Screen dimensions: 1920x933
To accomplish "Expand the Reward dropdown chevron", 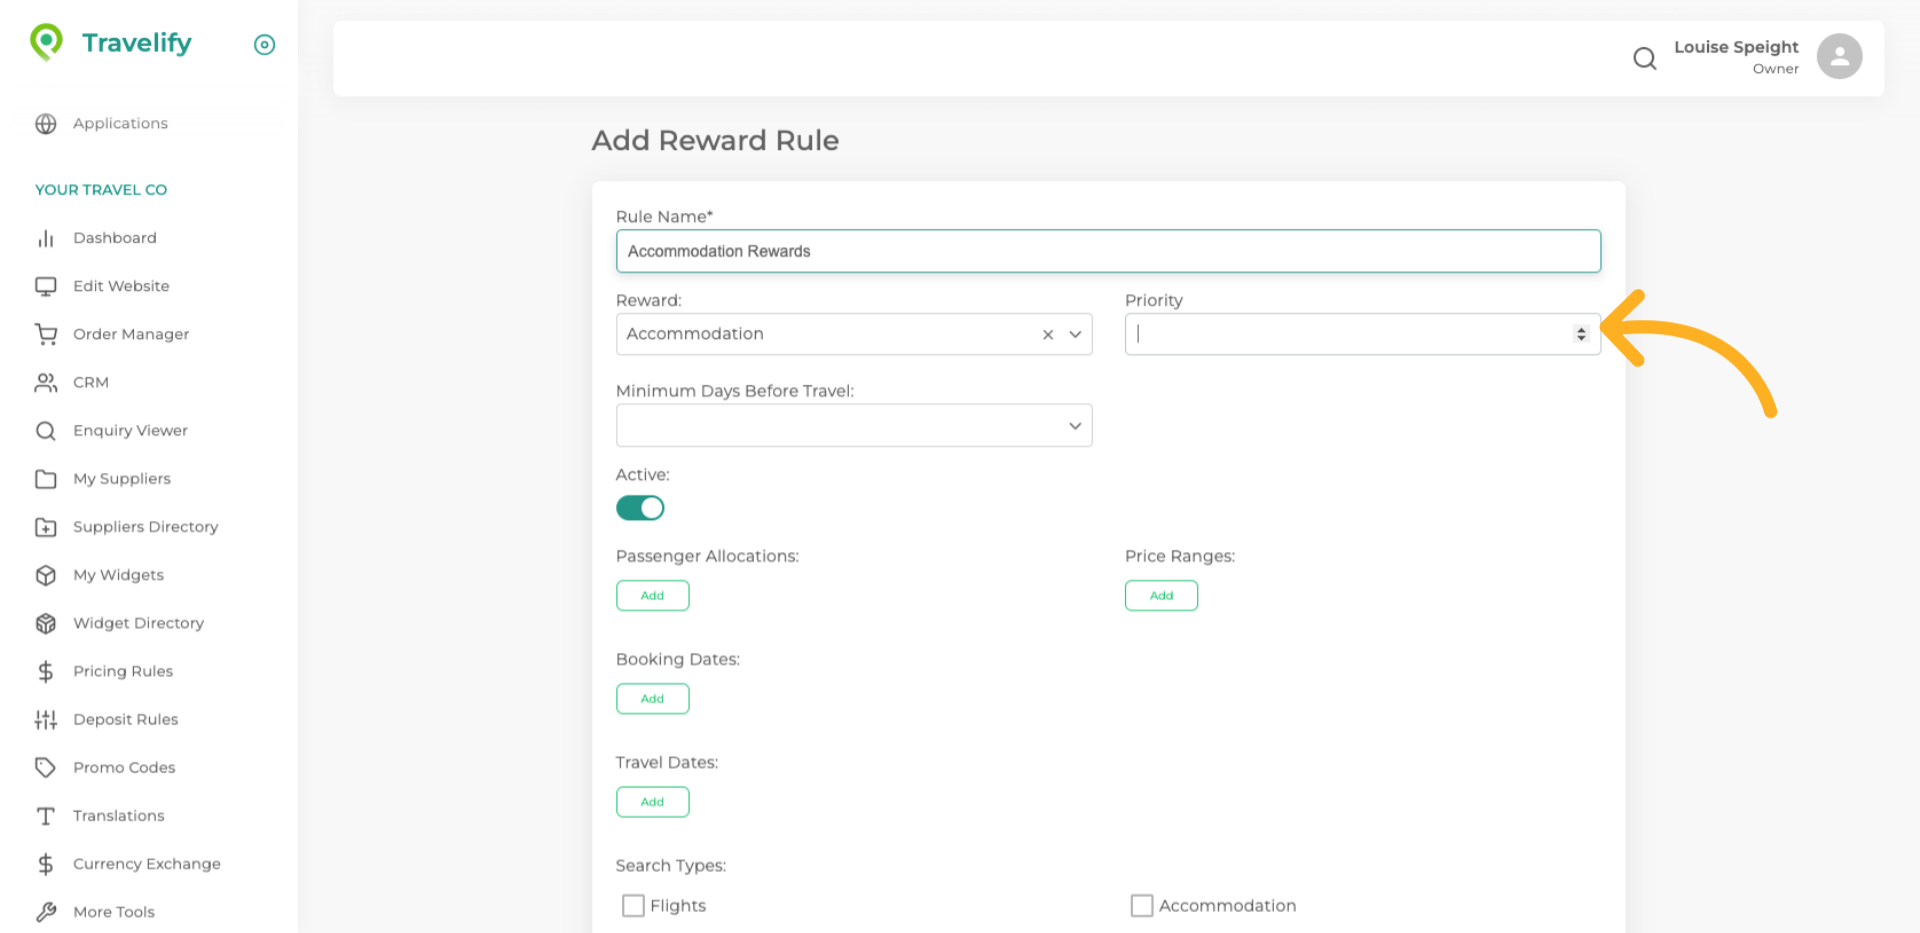I will pyautogui.click(x=1075, y=335).
